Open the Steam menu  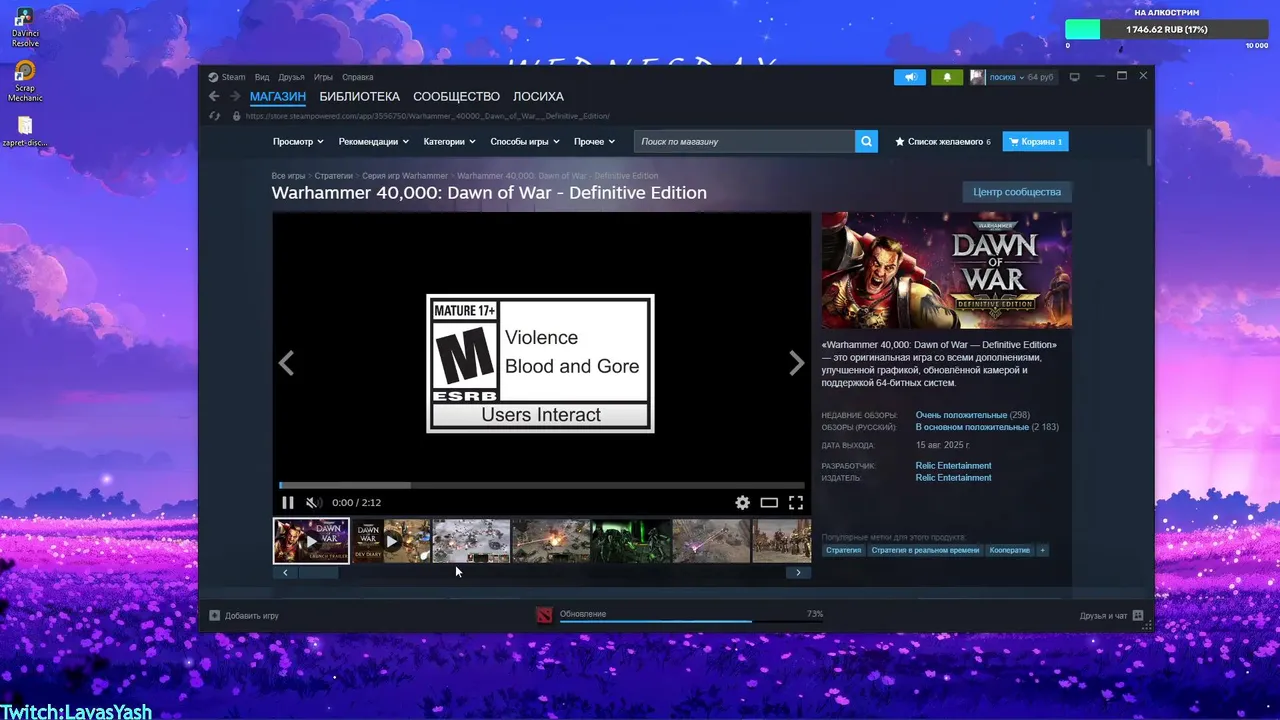(227, 77)
